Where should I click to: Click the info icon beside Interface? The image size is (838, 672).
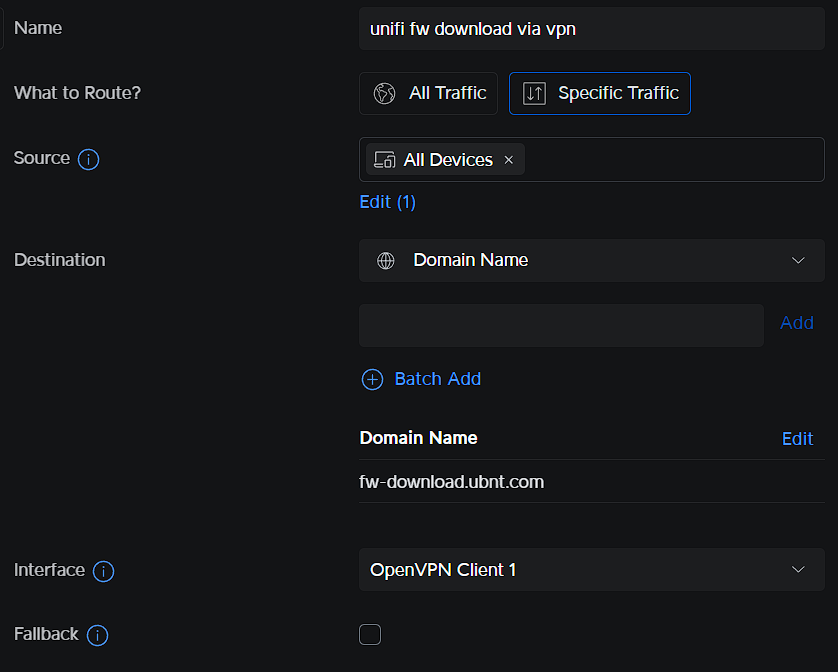click(103, 571)
